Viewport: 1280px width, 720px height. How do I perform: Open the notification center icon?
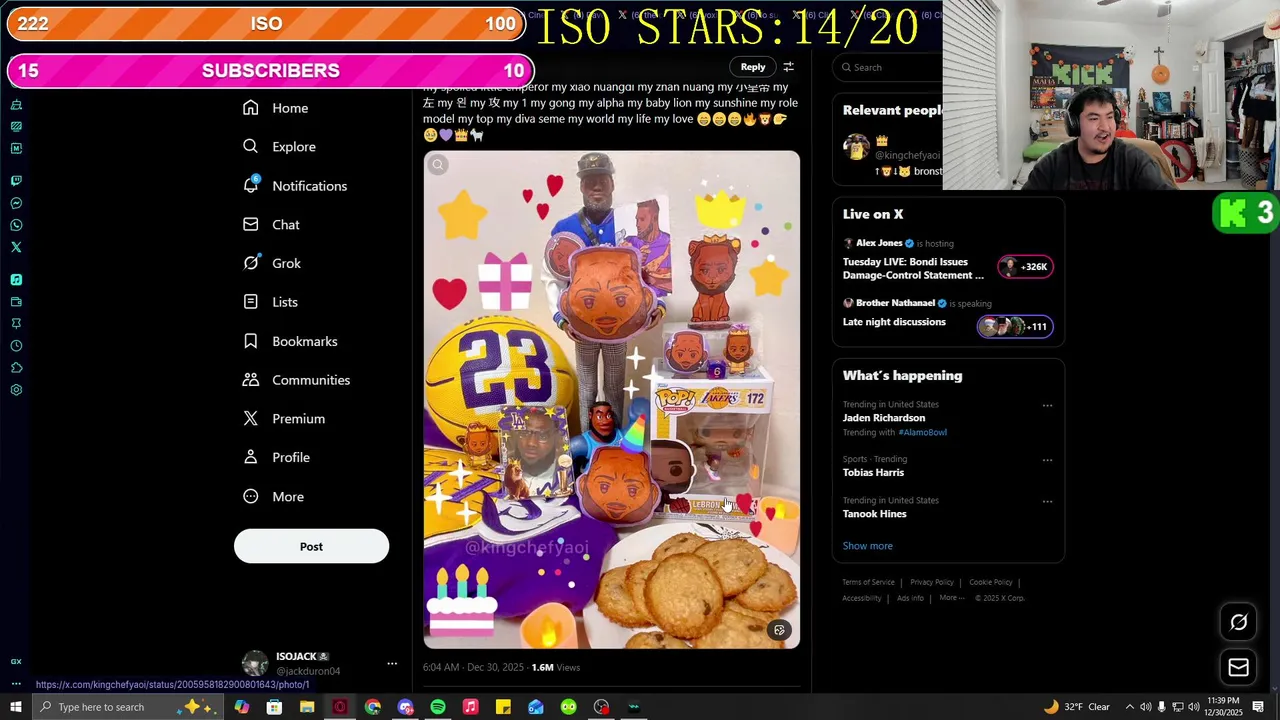coord(1258,707)
